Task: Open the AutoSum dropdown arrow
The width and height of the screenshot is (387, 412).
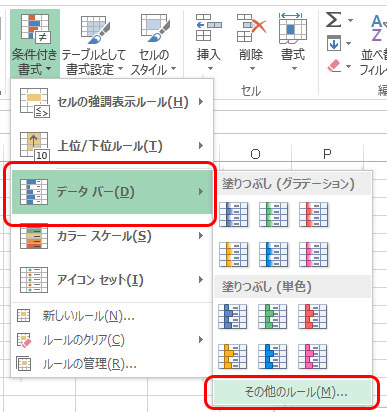Action: point(350,20)
